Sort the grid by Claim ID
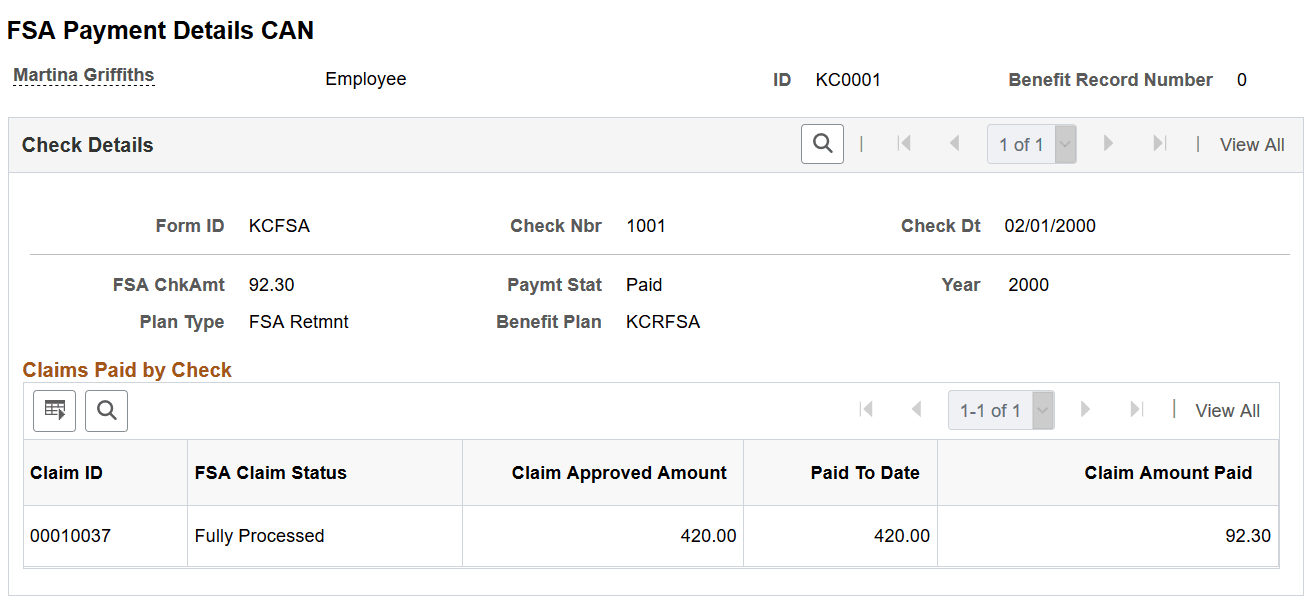The image size is (1316, 612). pyautogui.click(x=67, y=472)
